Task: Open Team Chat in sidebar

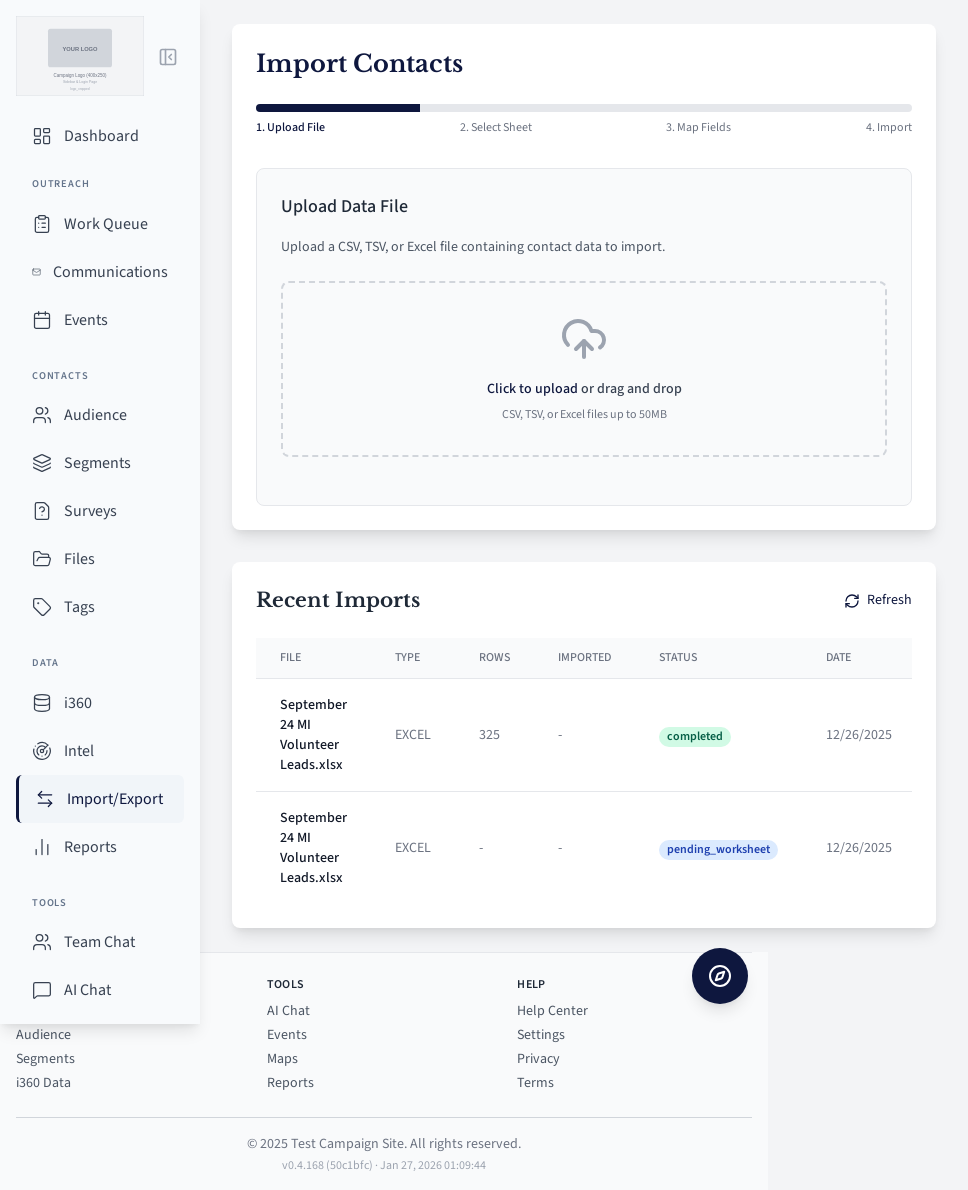Action: coord(99,942)
